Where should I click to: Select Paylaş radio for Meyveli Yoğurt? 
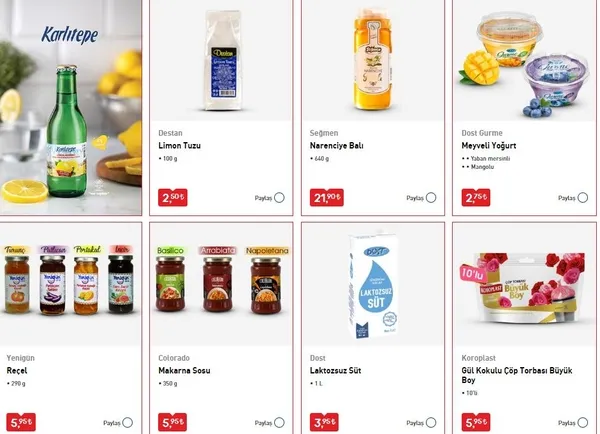(582, 198)
